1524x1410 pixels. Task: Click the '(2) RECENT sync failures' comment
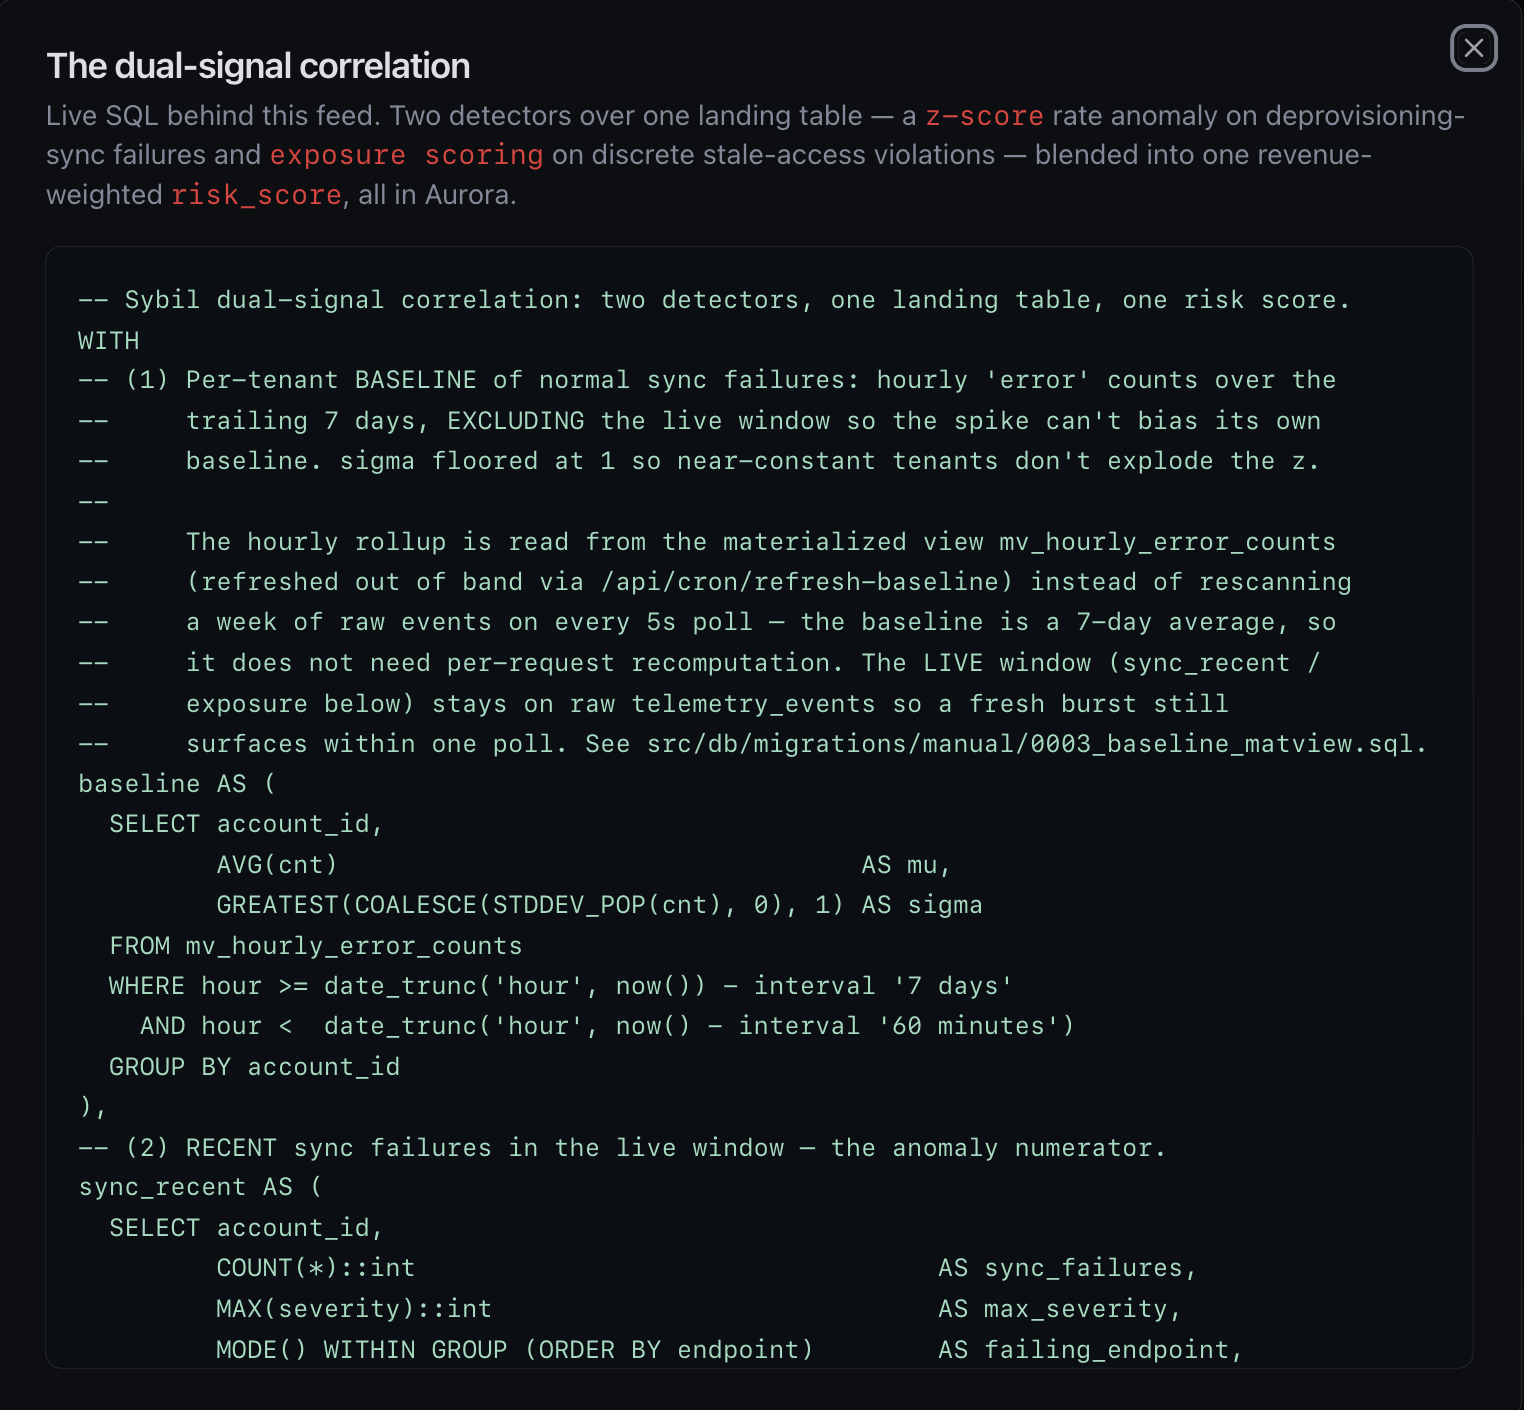pyautogui.click(x=622, y=1148)
